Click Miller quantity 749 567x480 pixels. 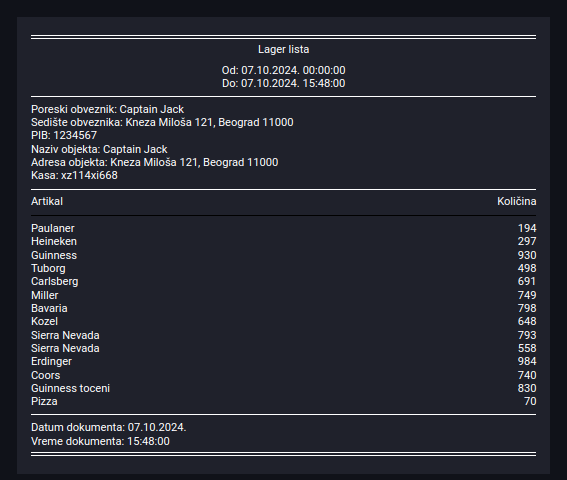pos(527,295)
